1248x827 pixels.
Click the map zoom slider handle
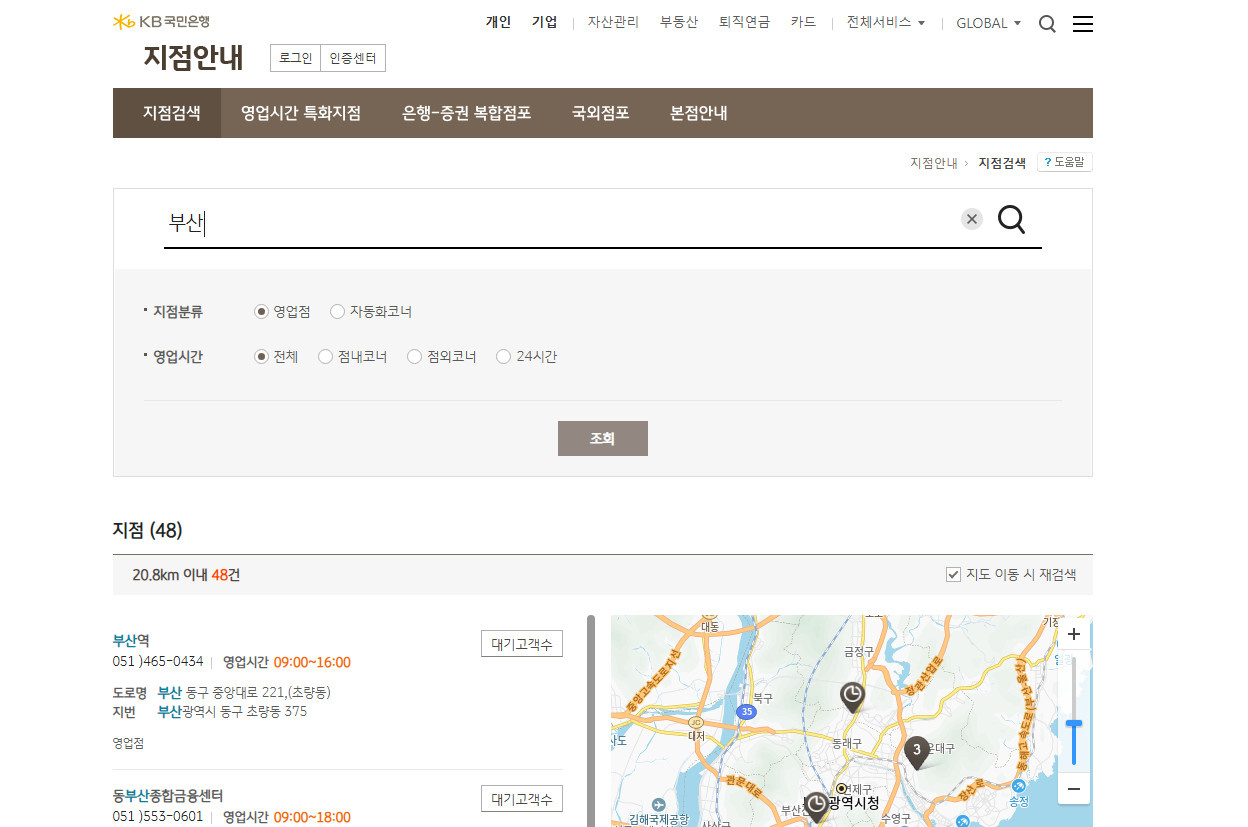tap(1074, 723)
